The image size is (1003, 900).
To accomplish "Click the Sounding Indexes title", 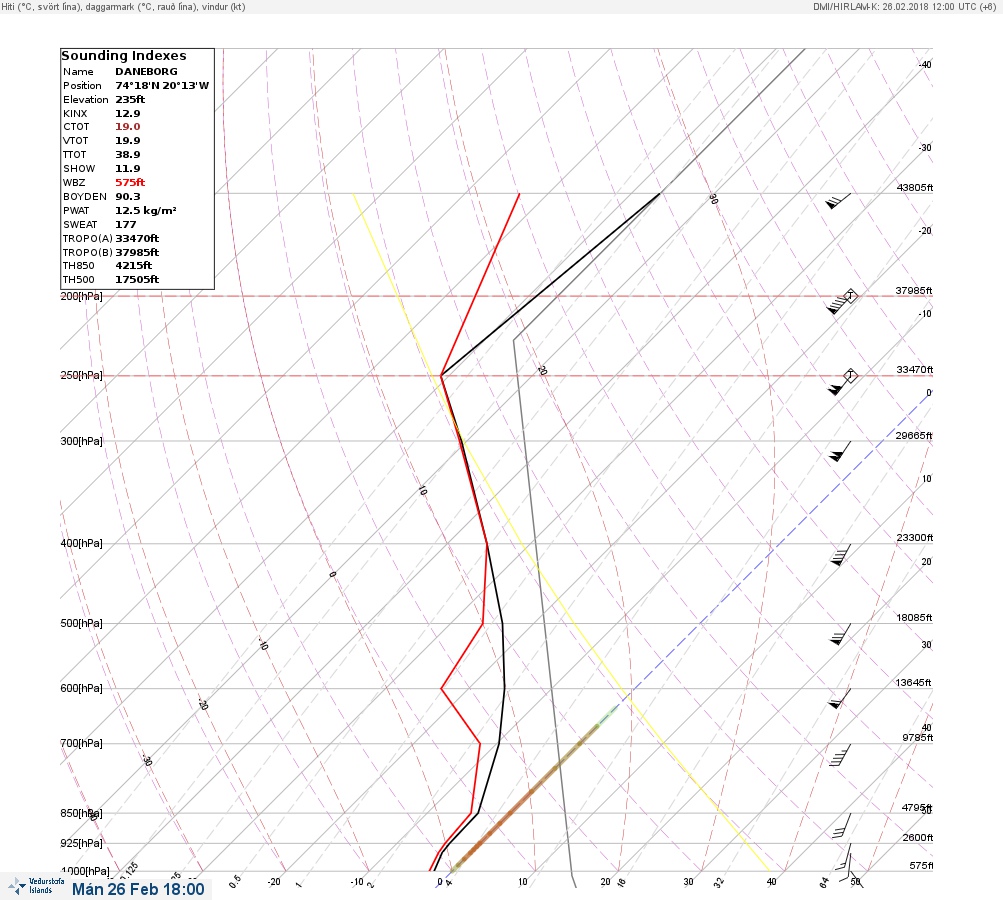I will 123,56.
